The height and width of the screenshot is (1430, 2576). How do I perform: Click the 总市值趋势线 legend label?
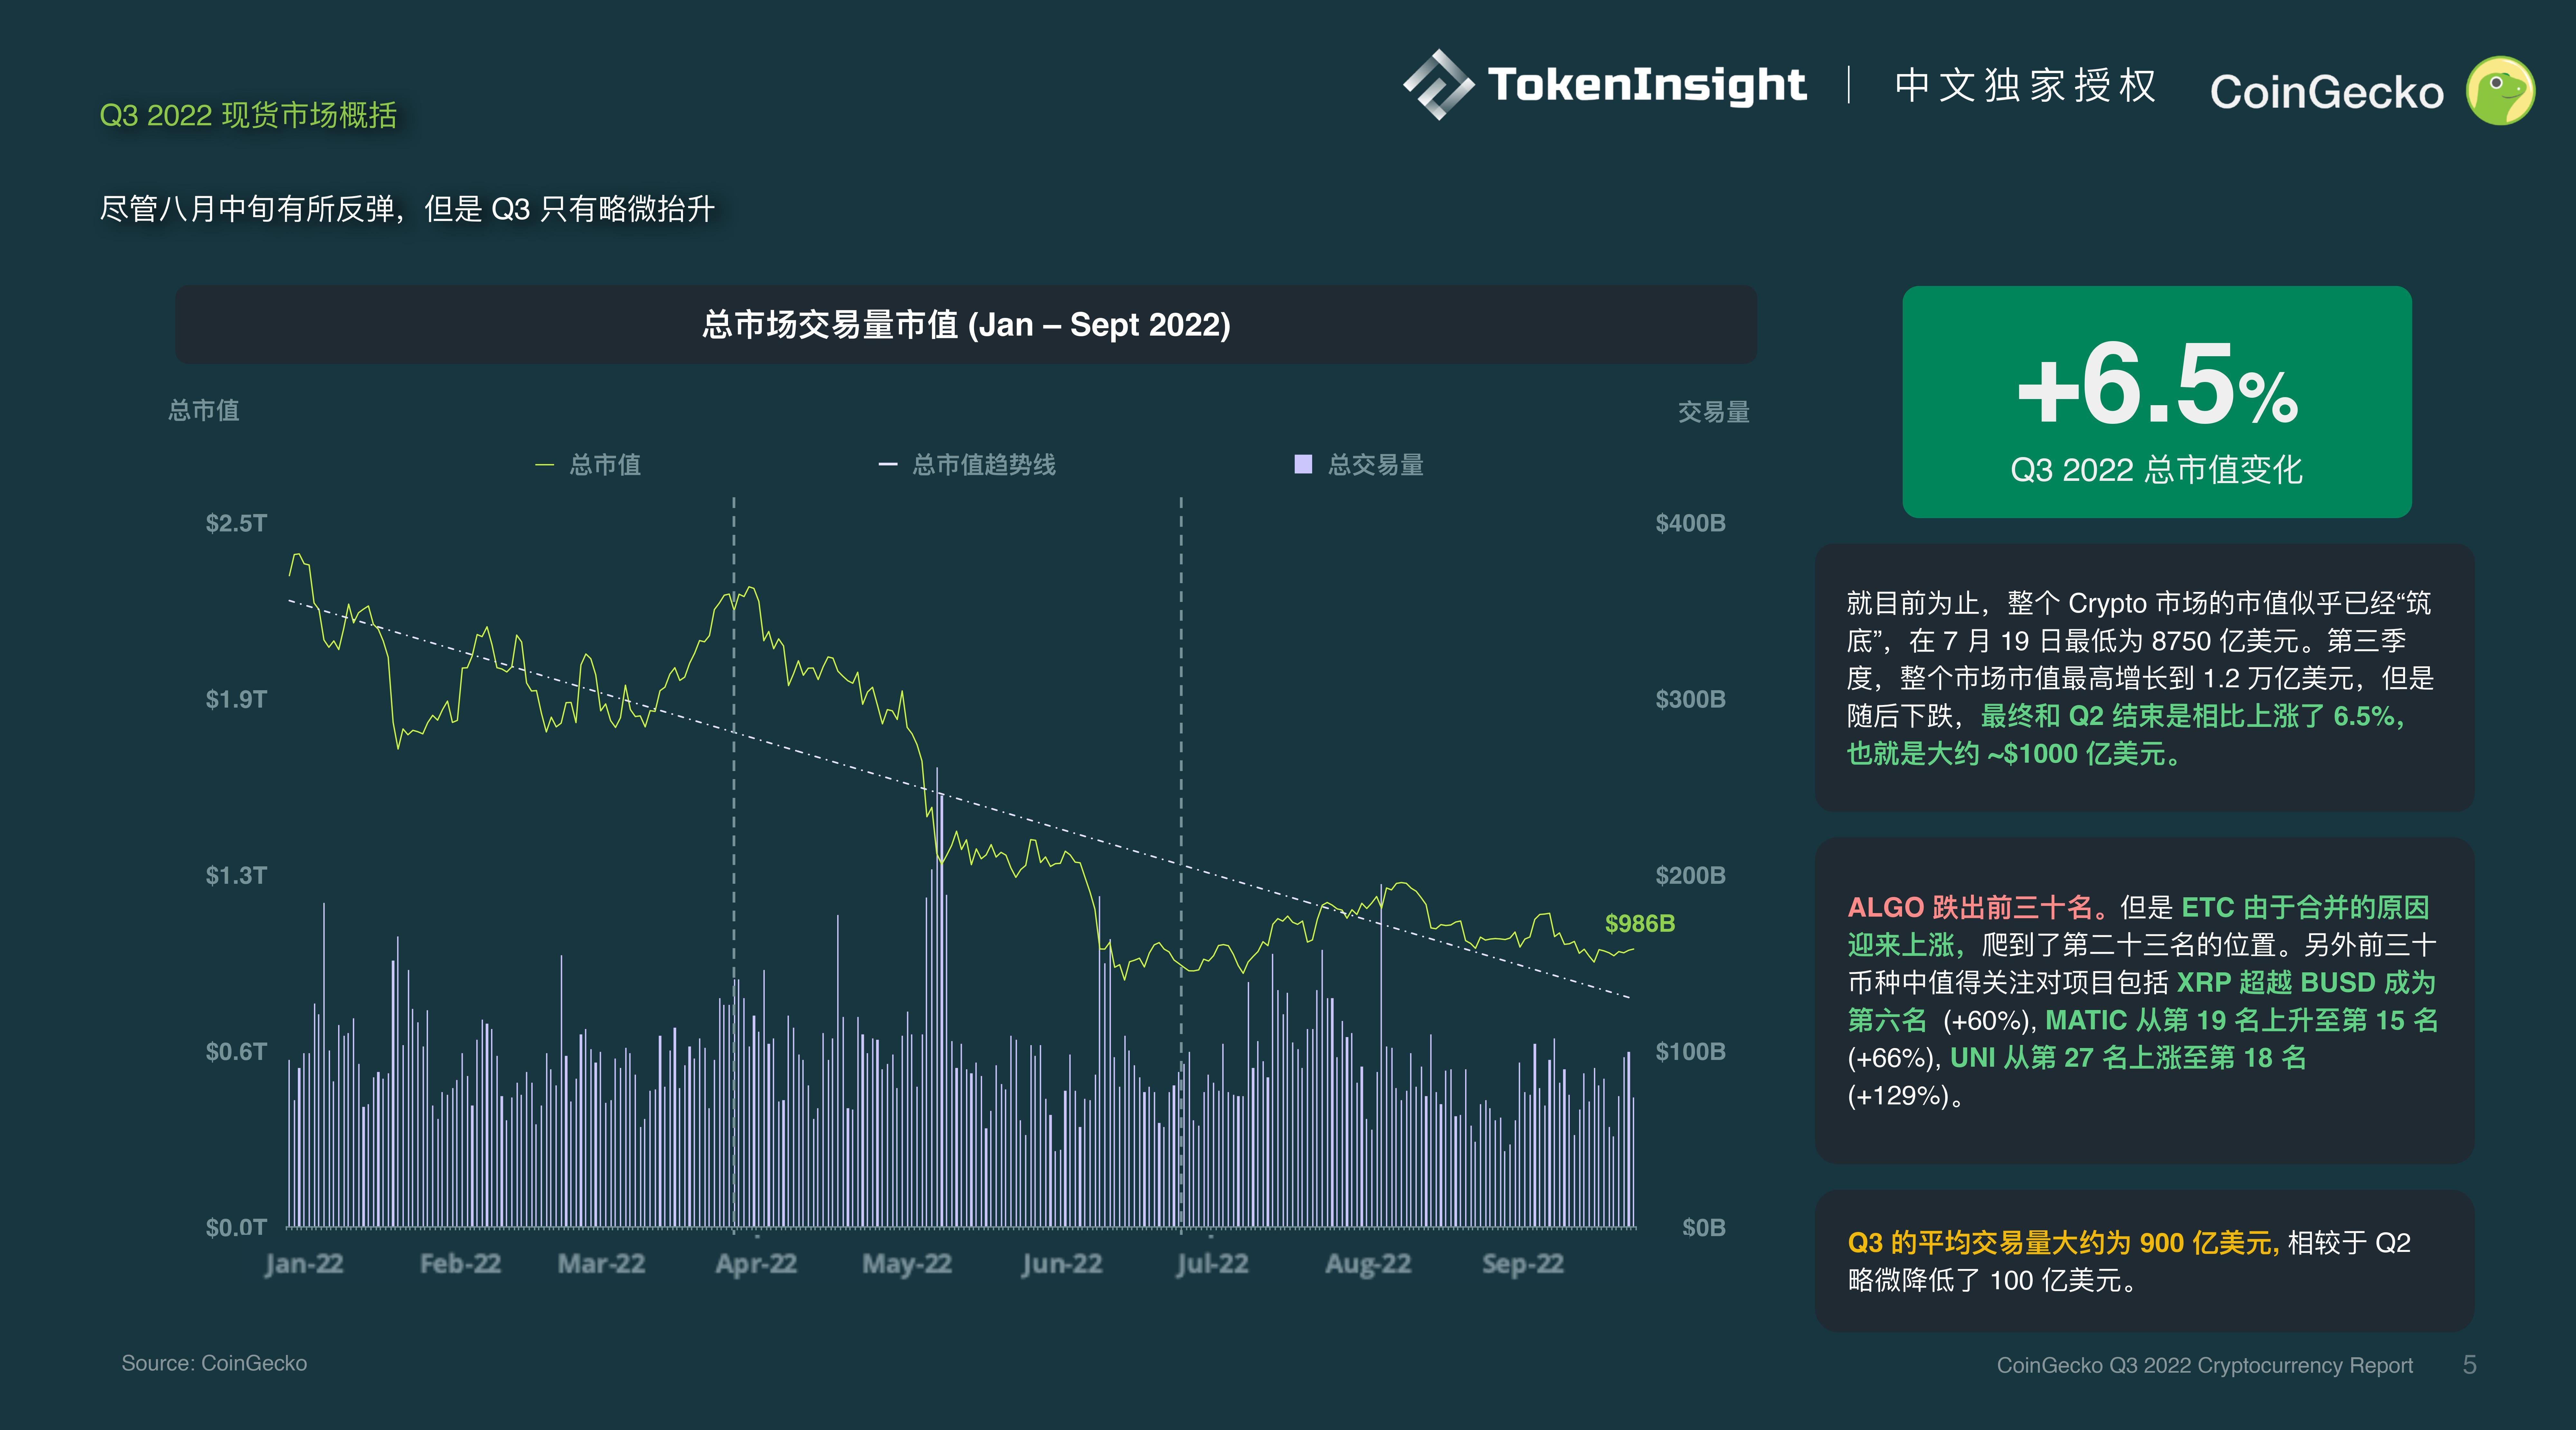pyautogui.click(x=984, y=465)
